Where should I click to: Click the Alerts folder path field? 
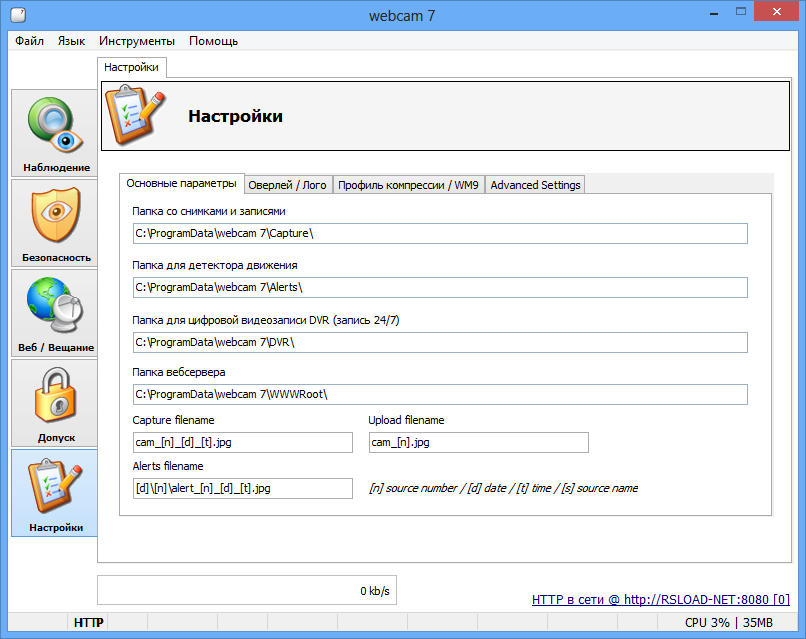(440, 287)
